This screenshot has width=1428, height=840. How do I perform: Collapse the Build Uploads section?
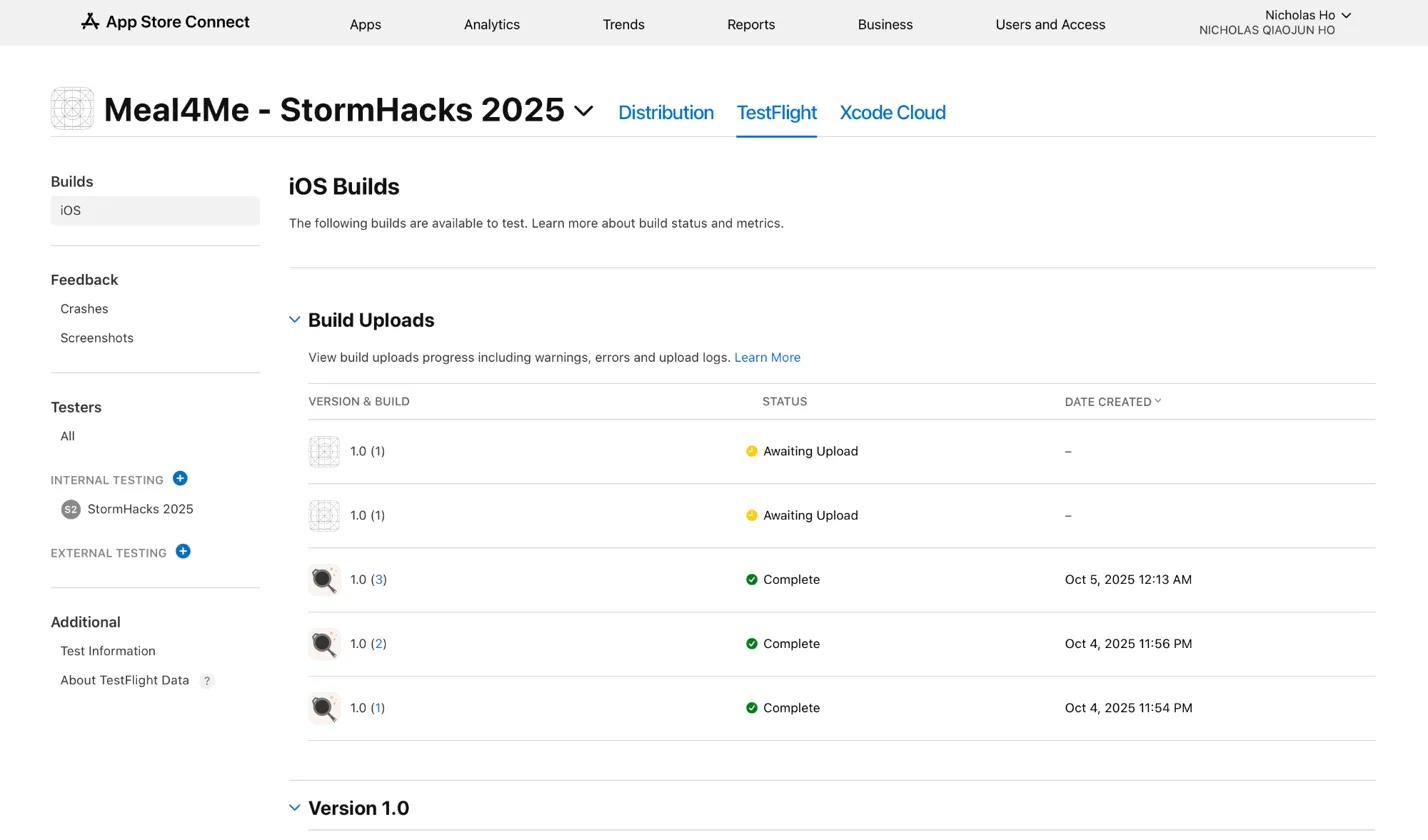(x=295, y=320)
